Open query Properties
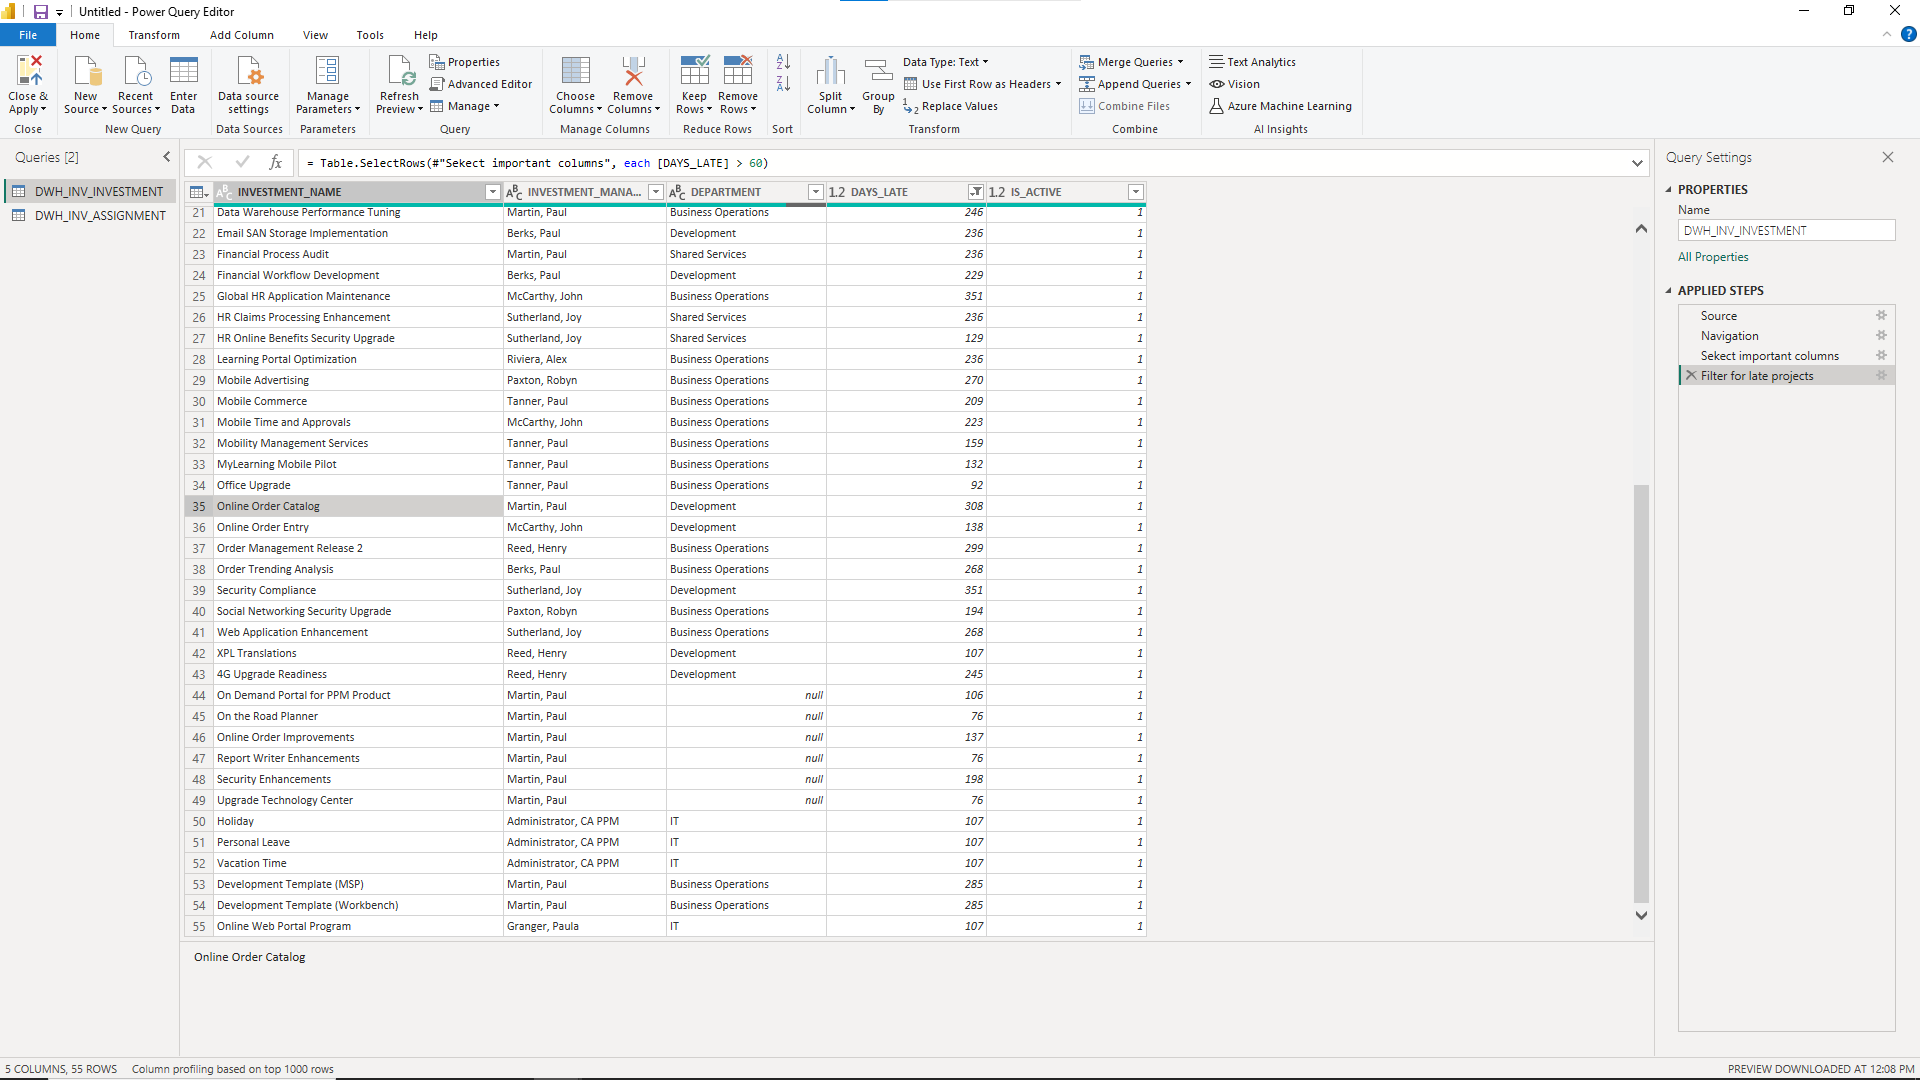1920x1080 pixels. 465,62
